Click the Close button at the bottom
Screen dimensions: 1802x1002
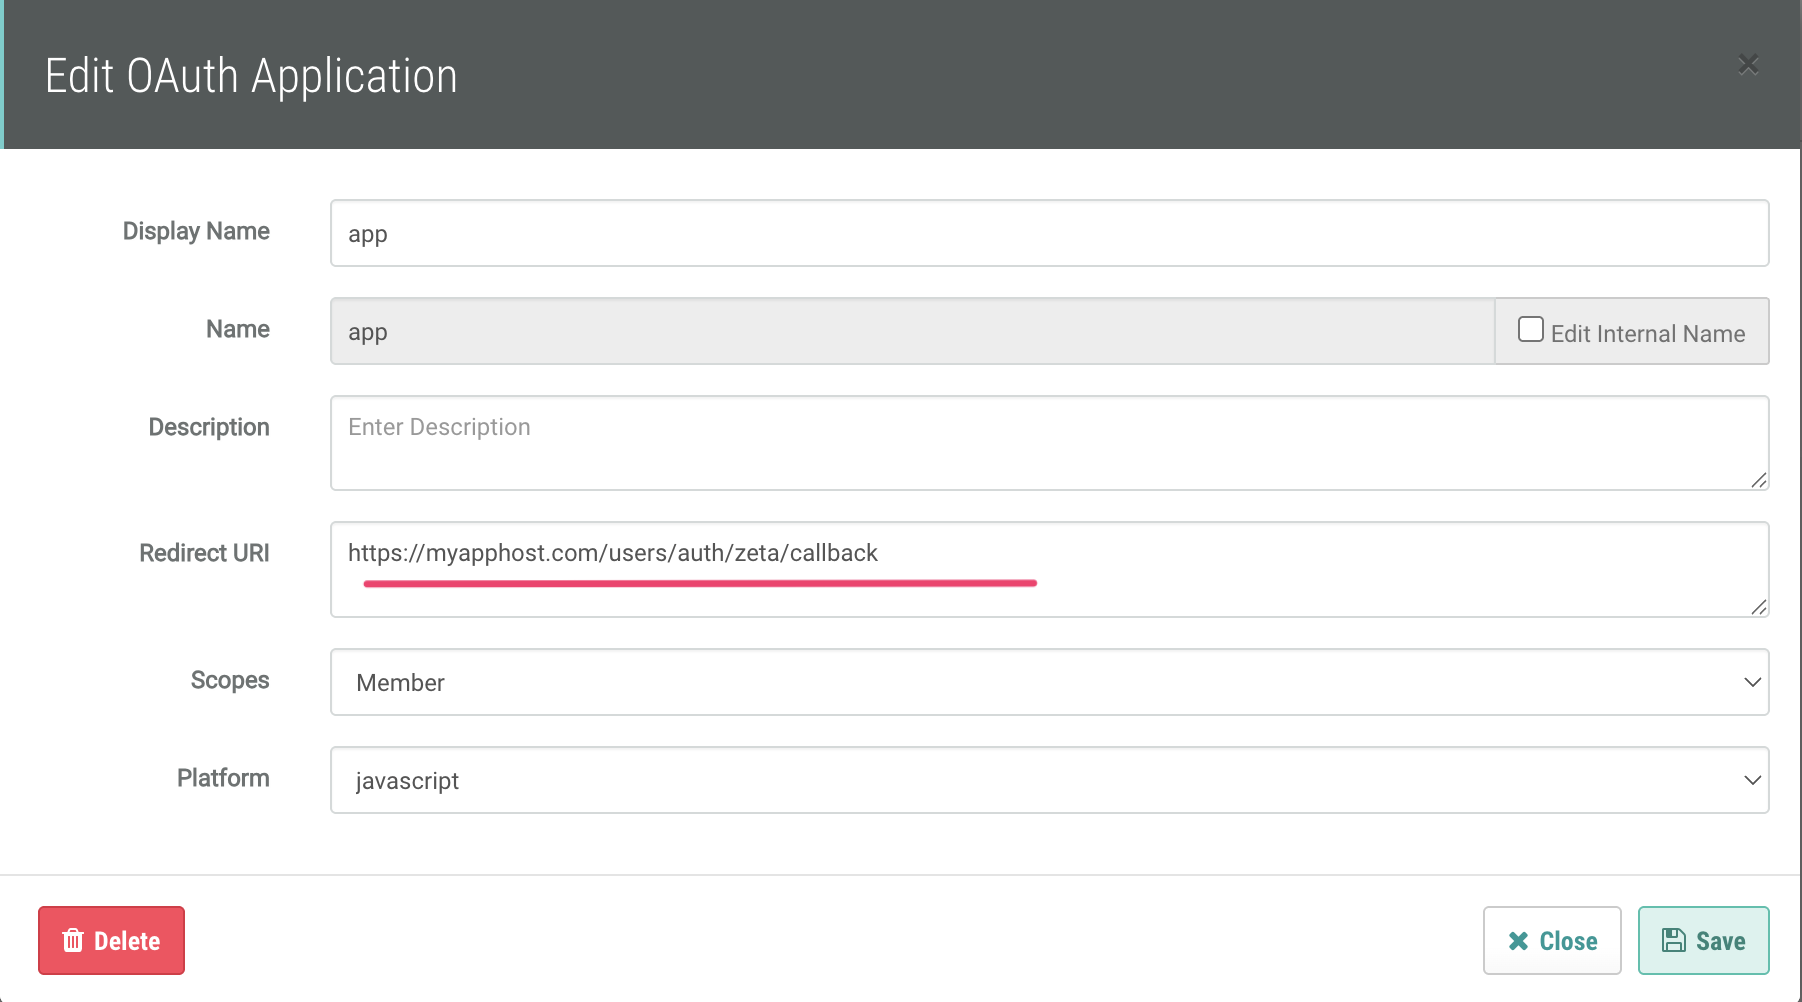1551,940
